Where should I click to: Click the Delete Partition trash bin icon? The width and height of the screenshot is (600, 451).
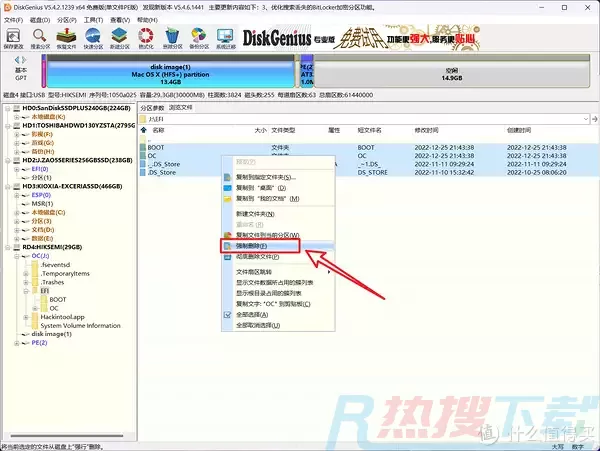[173, 36]
